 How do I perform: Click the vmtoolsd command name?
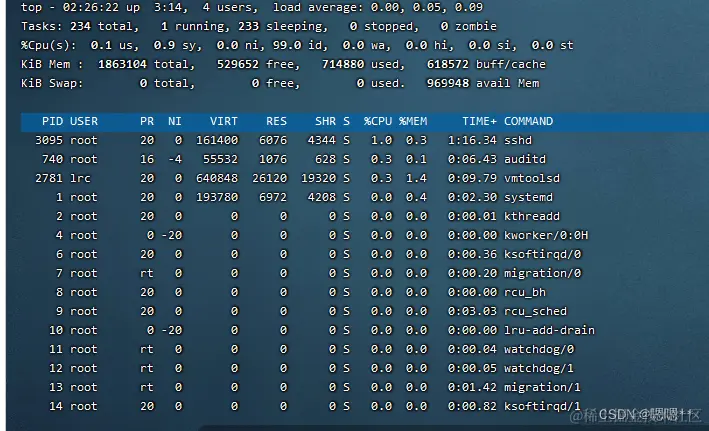(532, 178)
